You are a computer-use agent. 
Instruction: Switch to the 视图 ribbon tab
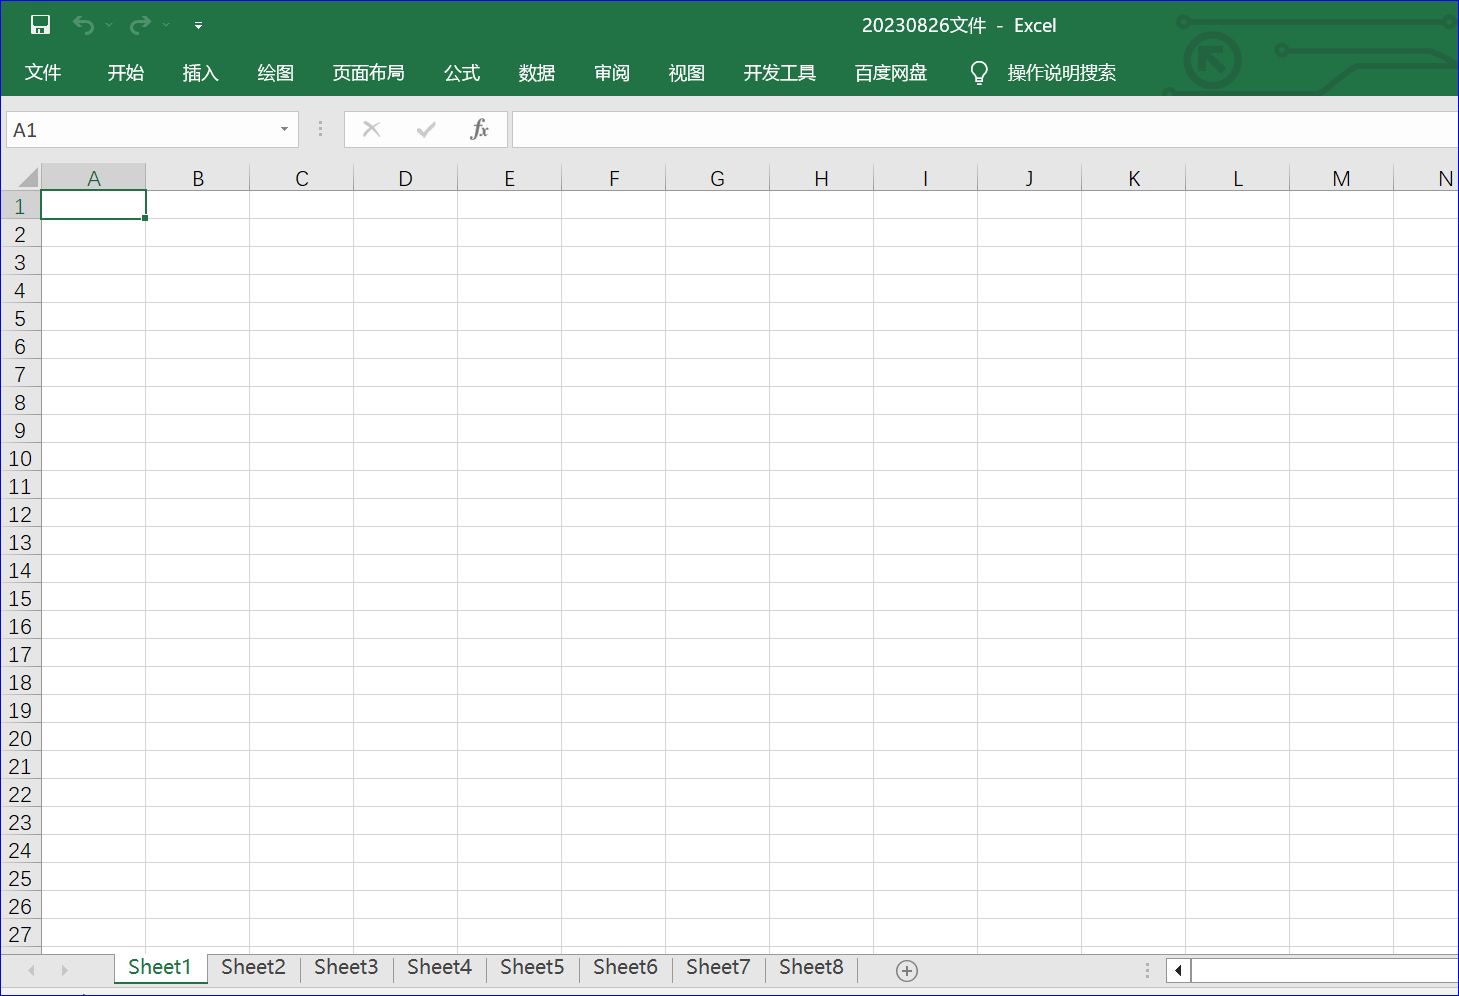pyautogui.click(x=687, y=73)
